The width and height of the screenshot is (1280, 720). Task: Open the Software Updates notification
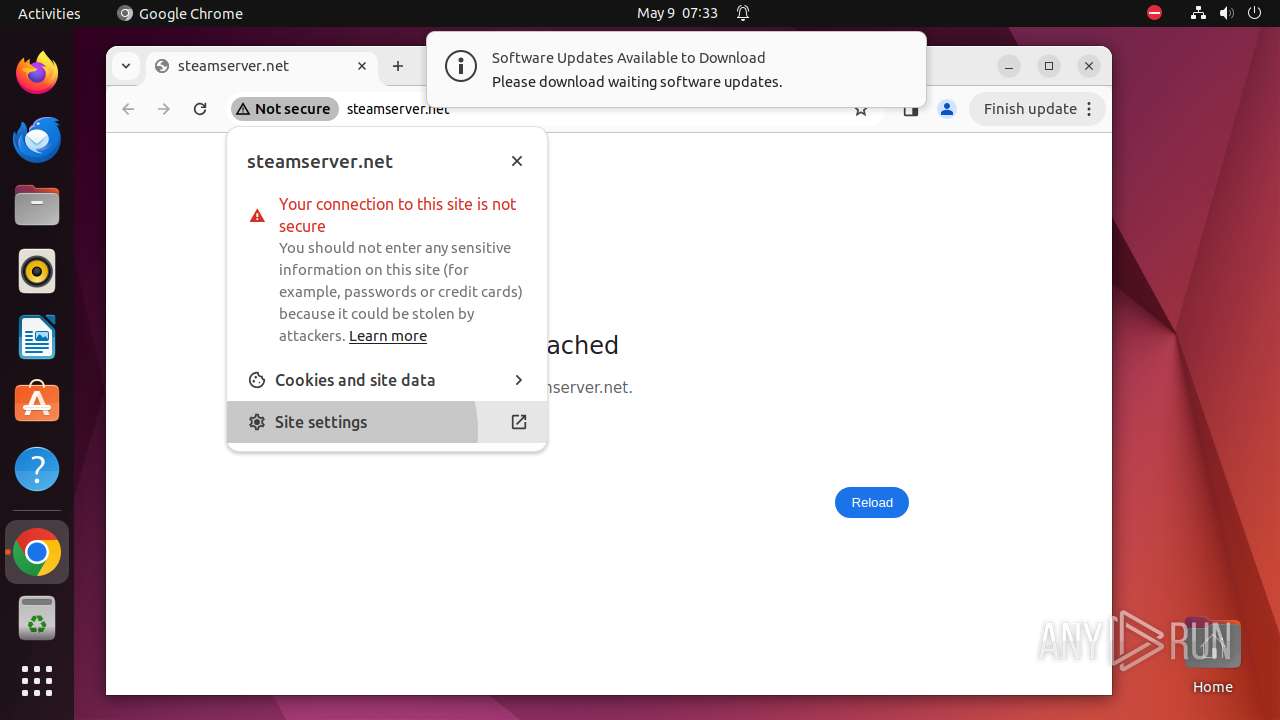click(x=676, y=68)
